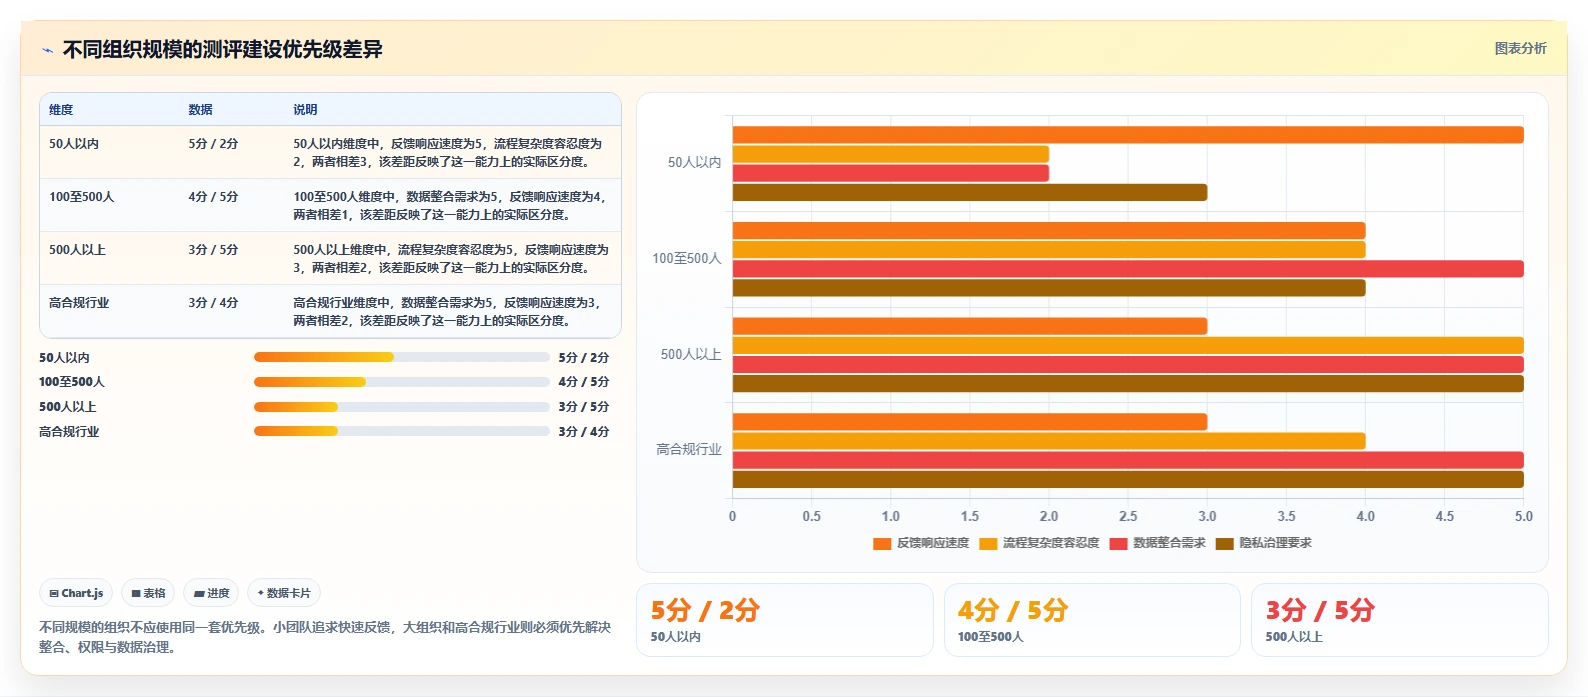
Task: Click the 5分 / 2分 data card
Action: click(785, 620)
